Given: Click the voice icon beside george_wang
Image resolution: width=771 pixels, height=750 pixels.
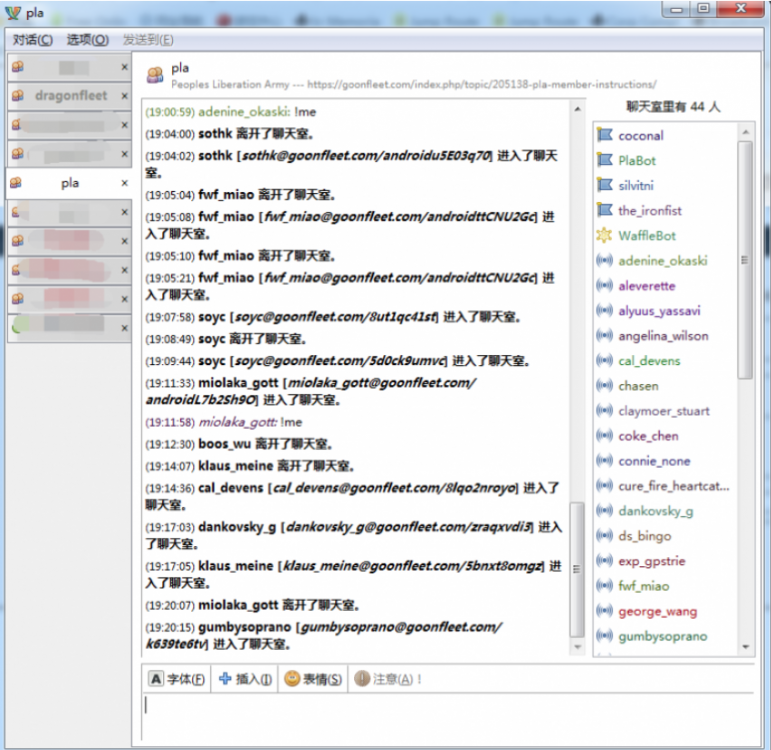Looking at the screenshot, I should tap(604, 611).
